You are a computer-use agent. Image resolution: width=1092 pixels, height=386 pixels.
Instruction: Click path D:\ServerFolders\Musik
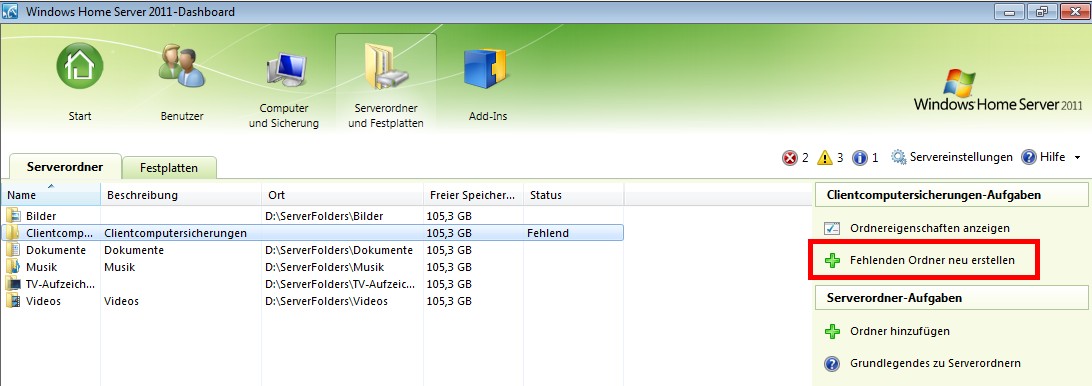coord(324,267)
